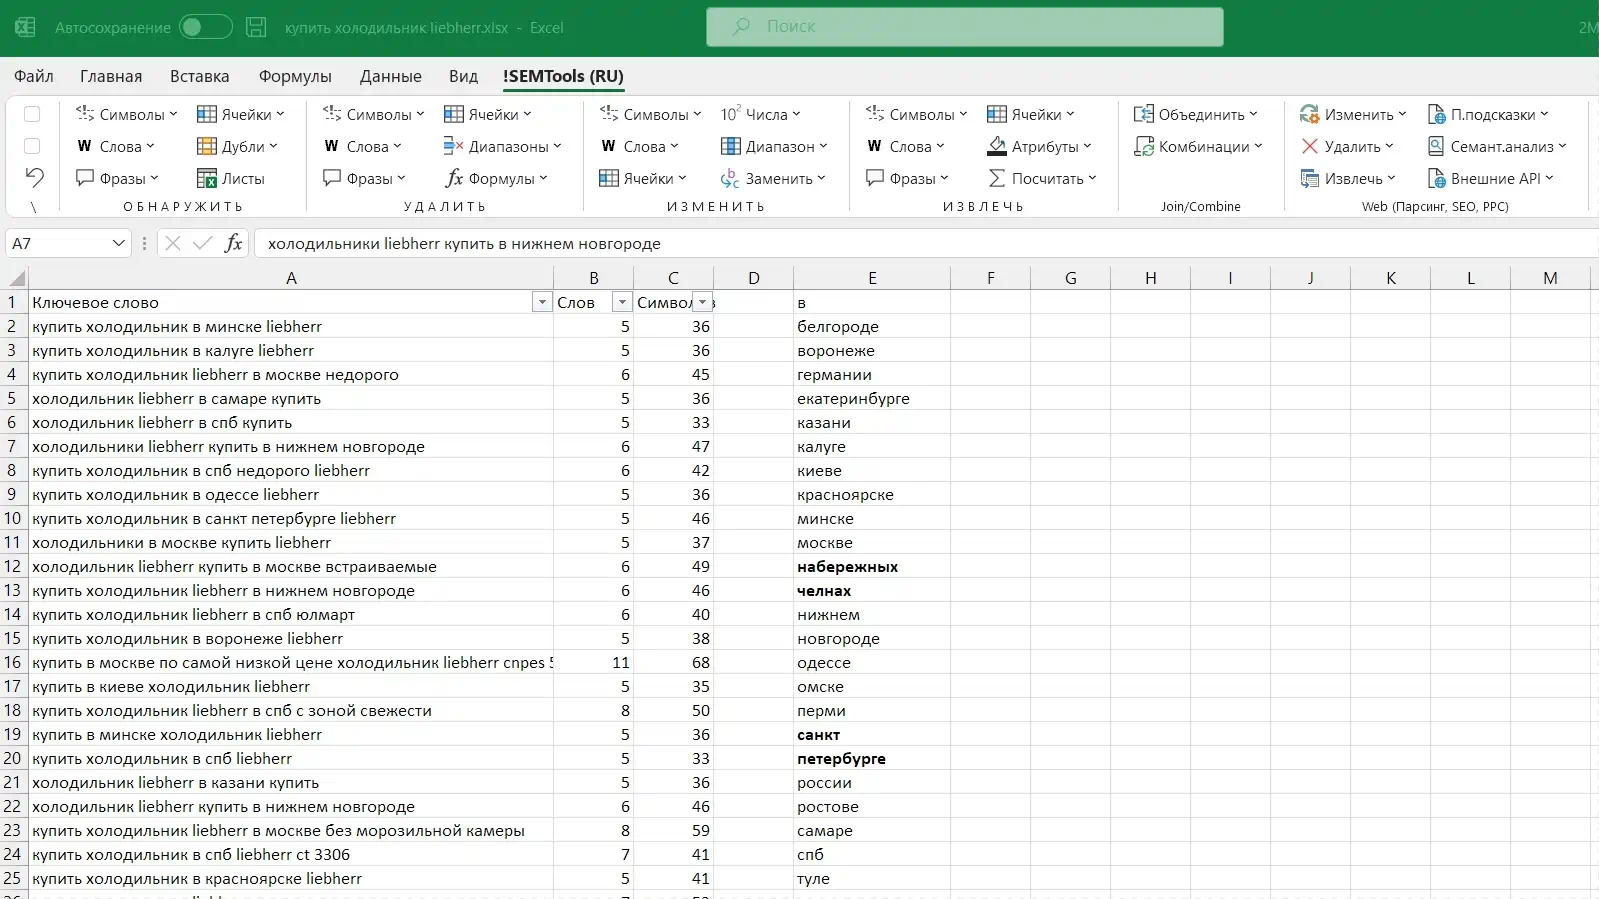Click the Листы sheets tool
Screen dimensions: 1599x899
(x=231, y=178)
